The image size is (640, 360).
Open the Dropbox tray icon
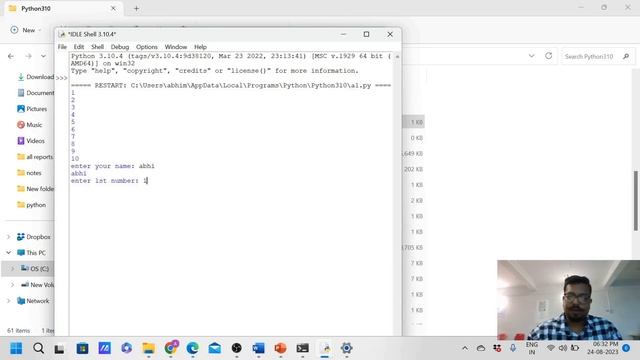(497, 348)
